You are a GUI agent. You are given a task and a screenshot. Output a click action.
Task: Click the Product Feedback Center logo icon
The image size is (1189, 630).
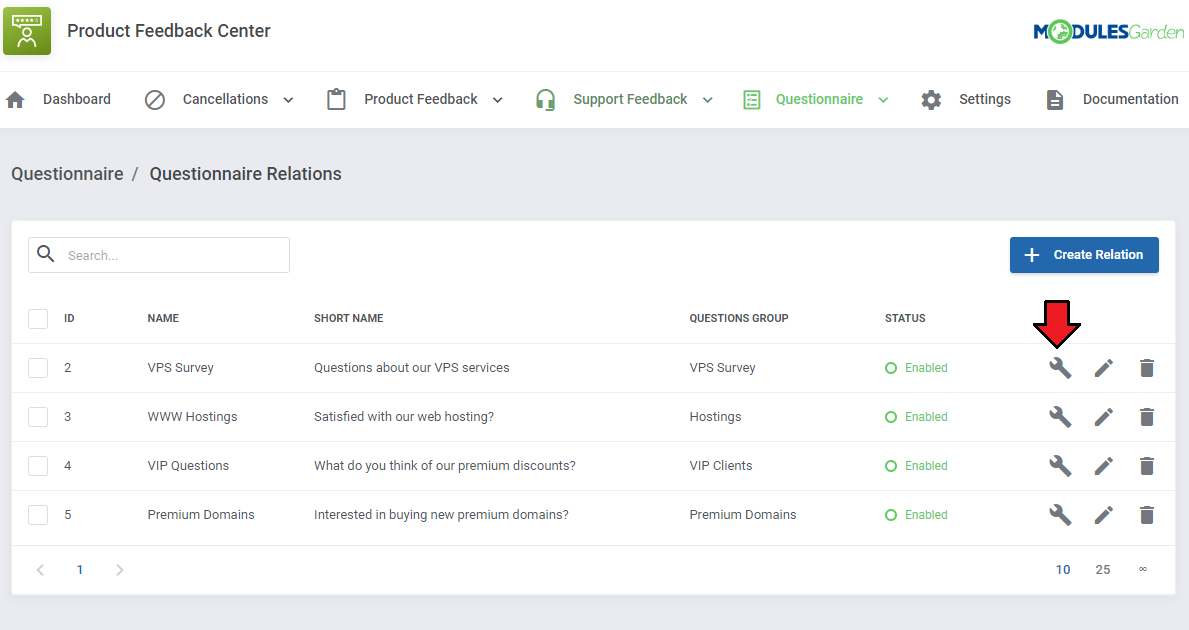coord(27,31)
